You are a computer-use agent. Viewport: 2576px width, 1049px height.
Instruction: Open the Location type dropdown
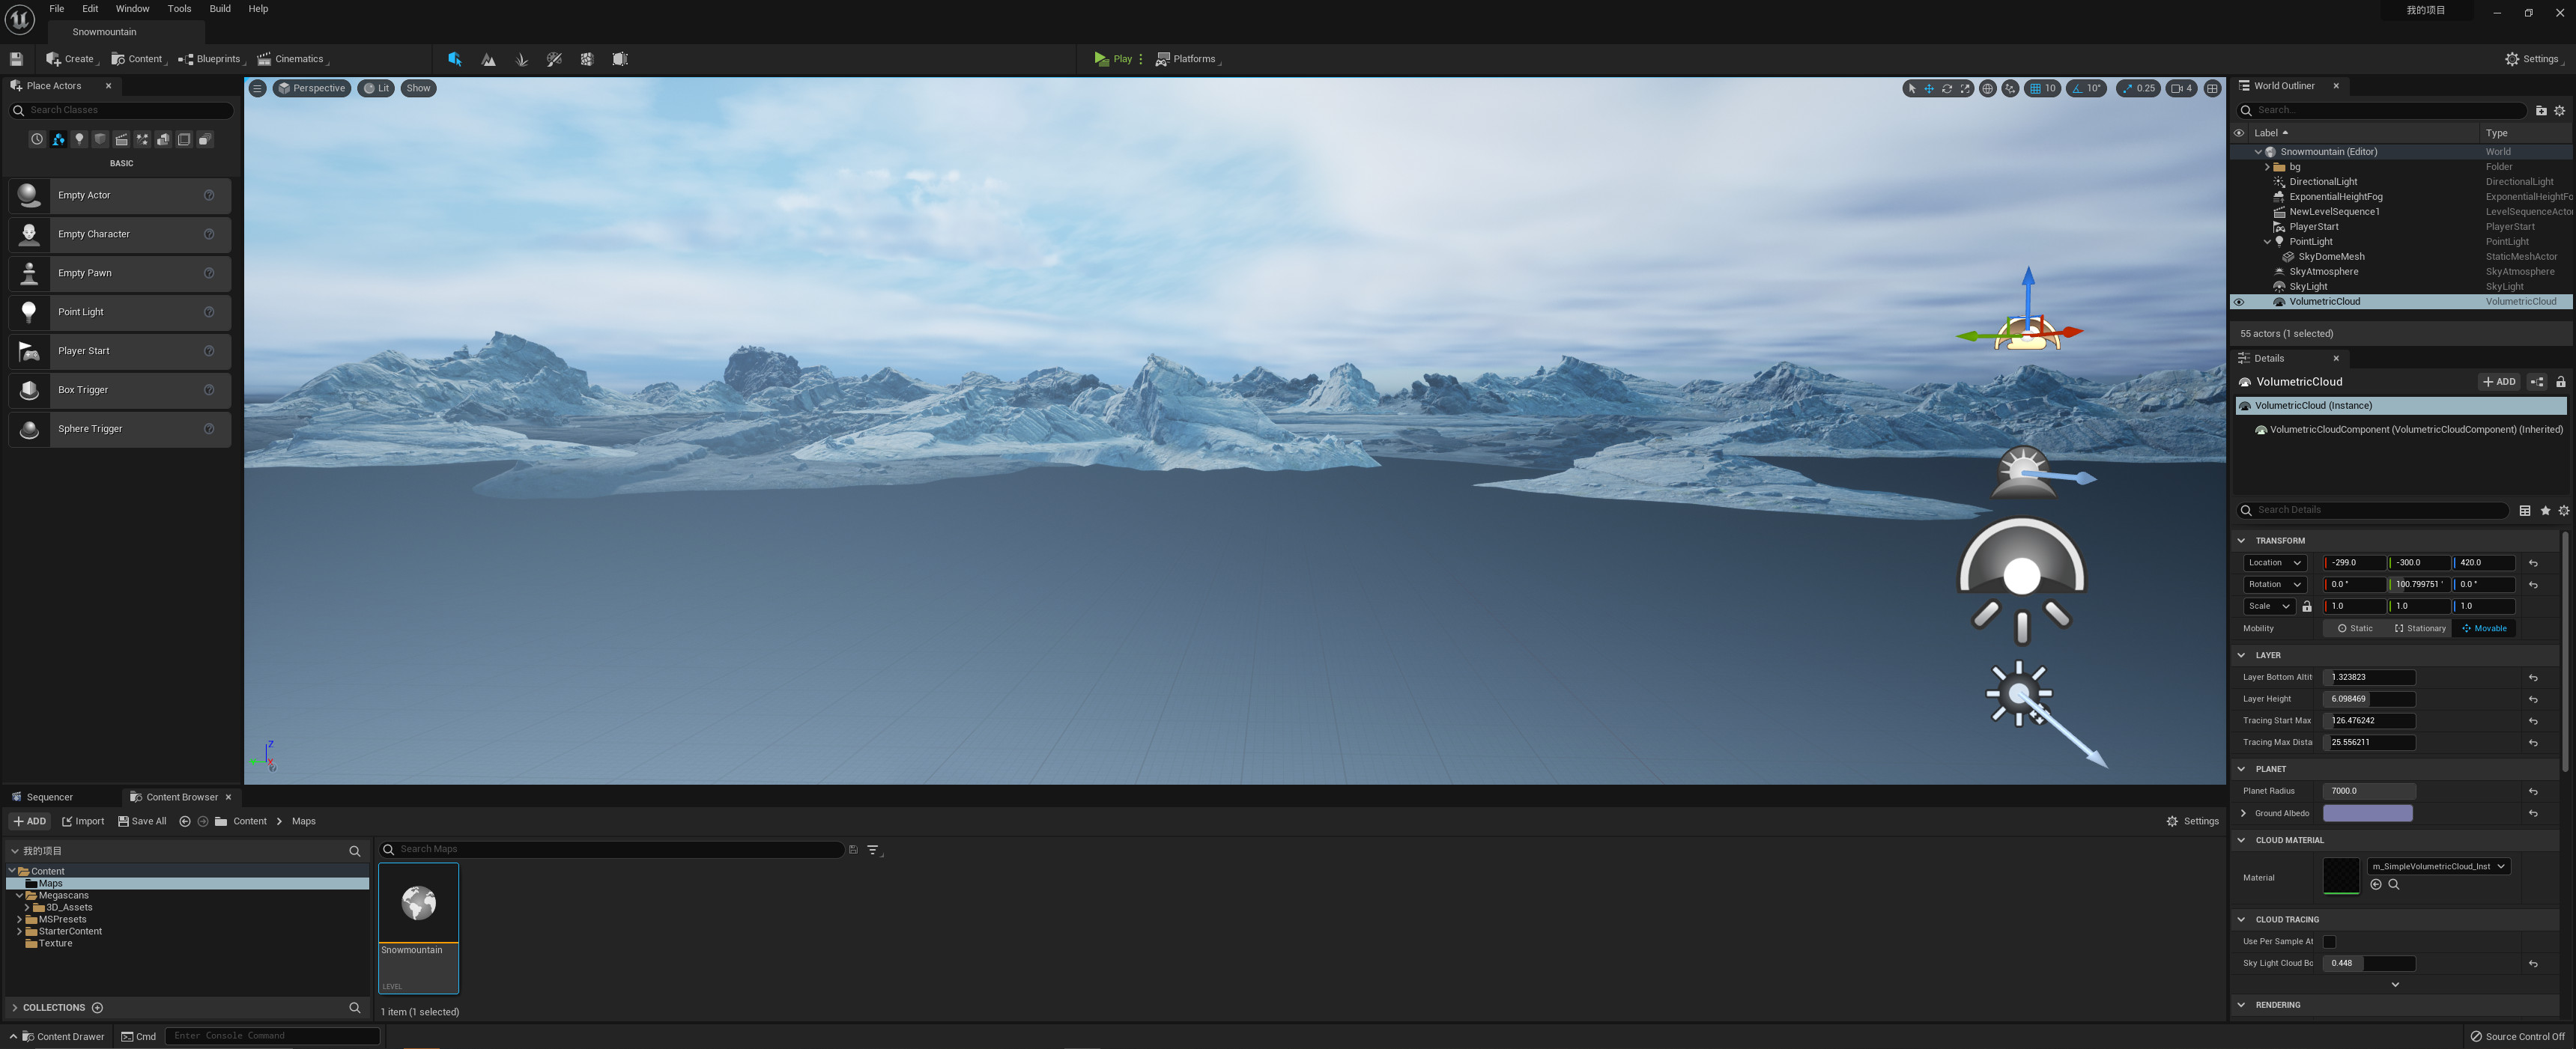[x=2274, y=562]
